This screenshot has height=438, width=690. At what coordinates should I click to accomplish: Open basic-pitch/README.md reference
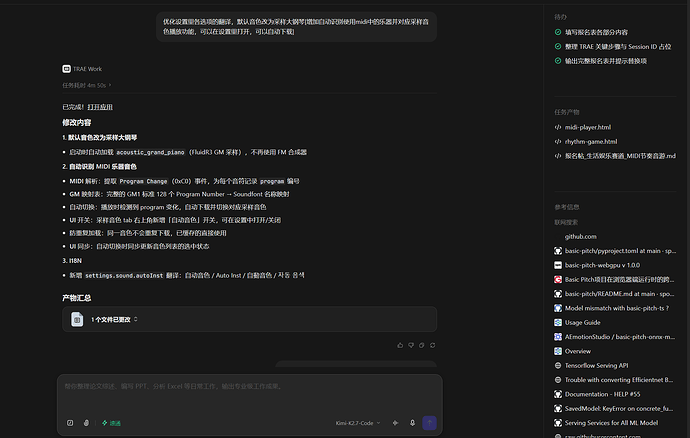point(619,294)
